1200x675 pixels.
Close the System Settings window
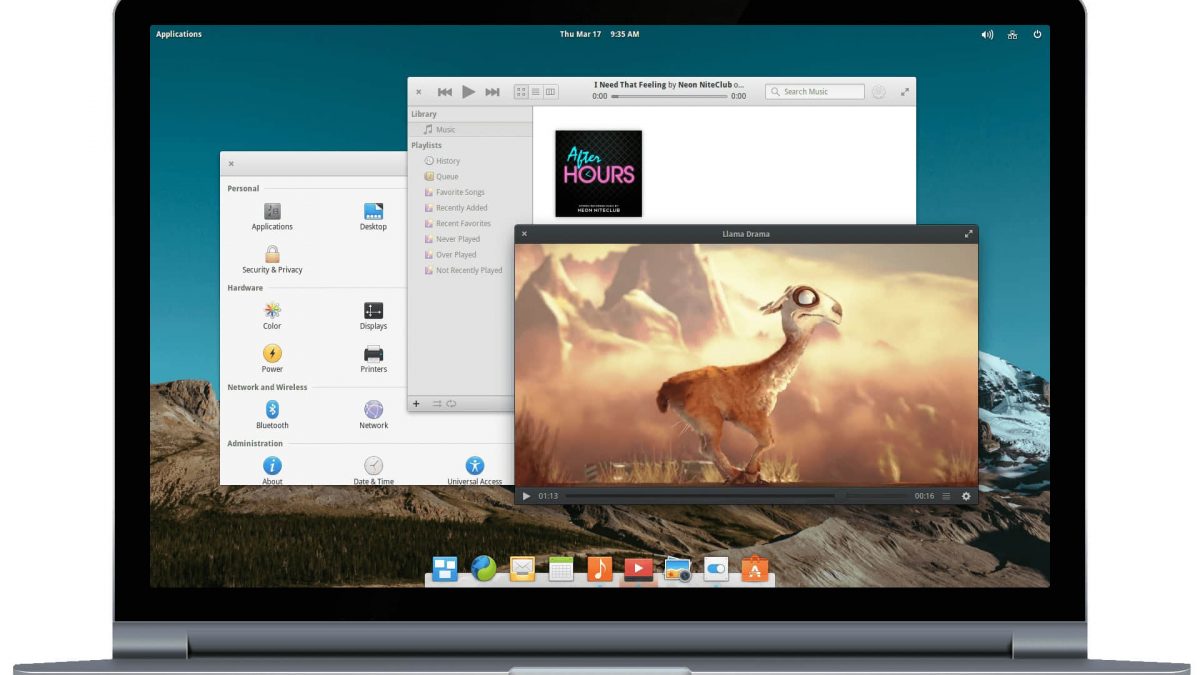coord(231,163)
